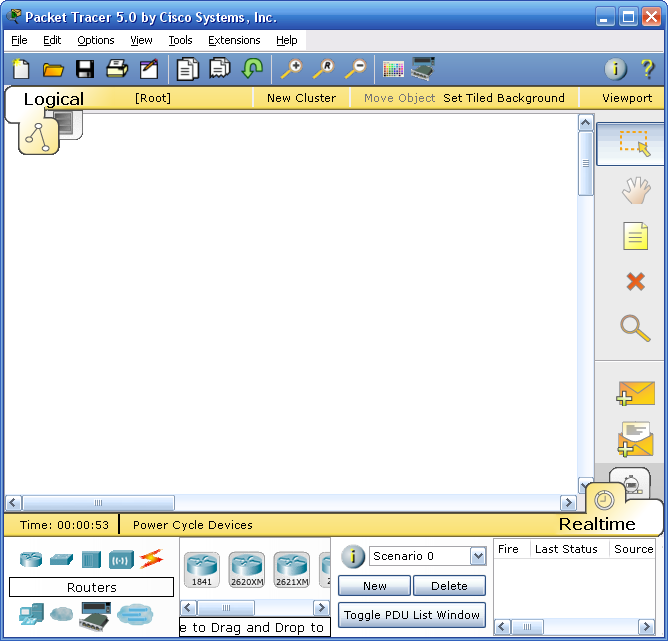Select the Wireless Devices category icon
The height and width of the screenshot is (641, 668).
pyautogui.click(x=121, y=559)
